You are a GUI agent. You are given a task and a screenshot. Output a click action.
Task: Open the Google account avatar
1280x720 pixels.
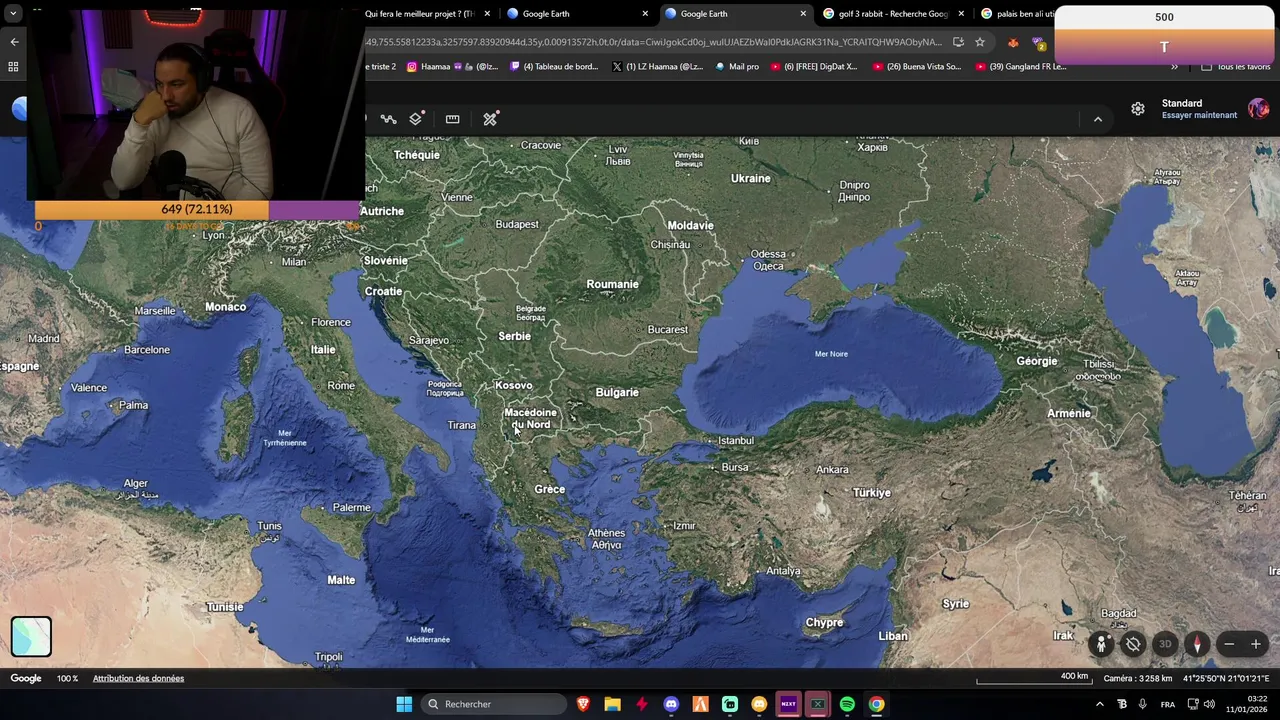1258,109
